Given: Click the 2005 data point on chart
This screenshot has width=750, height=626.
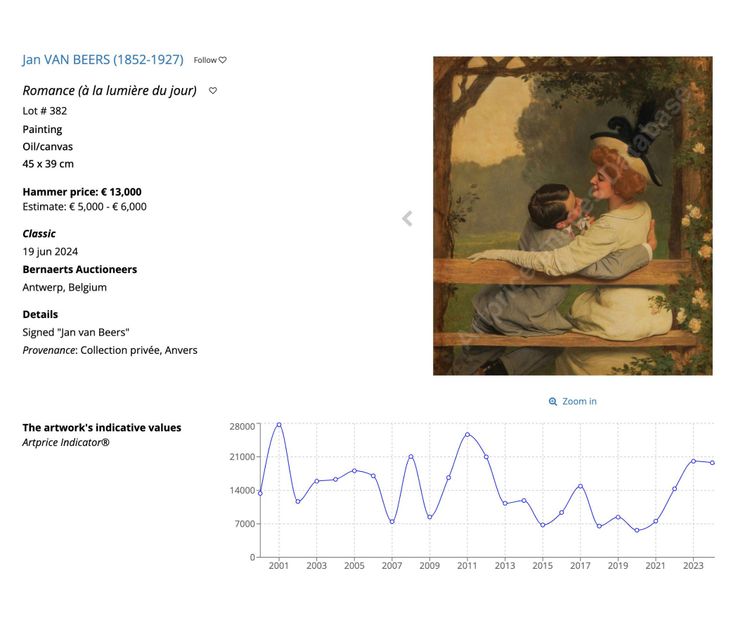Looking at the screenshot, I should [354, 471].
